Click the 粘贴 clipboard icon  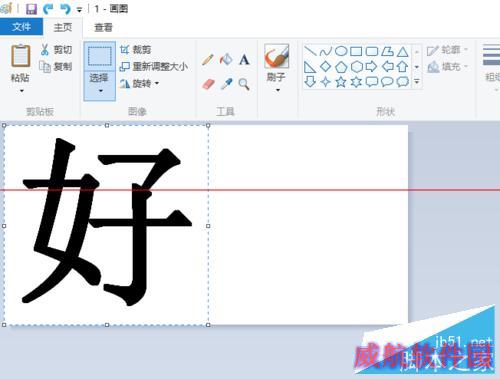coord(21,56)
